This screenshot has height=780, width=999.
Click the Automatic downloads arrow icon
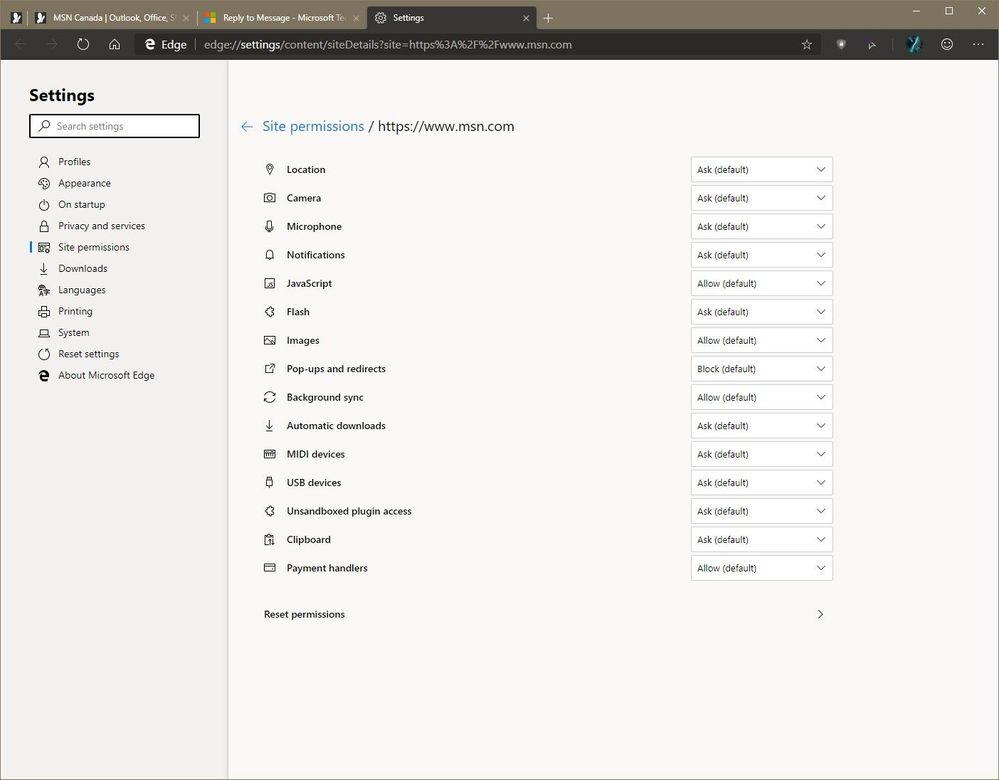pyautogui.click(x=270, y=426)
